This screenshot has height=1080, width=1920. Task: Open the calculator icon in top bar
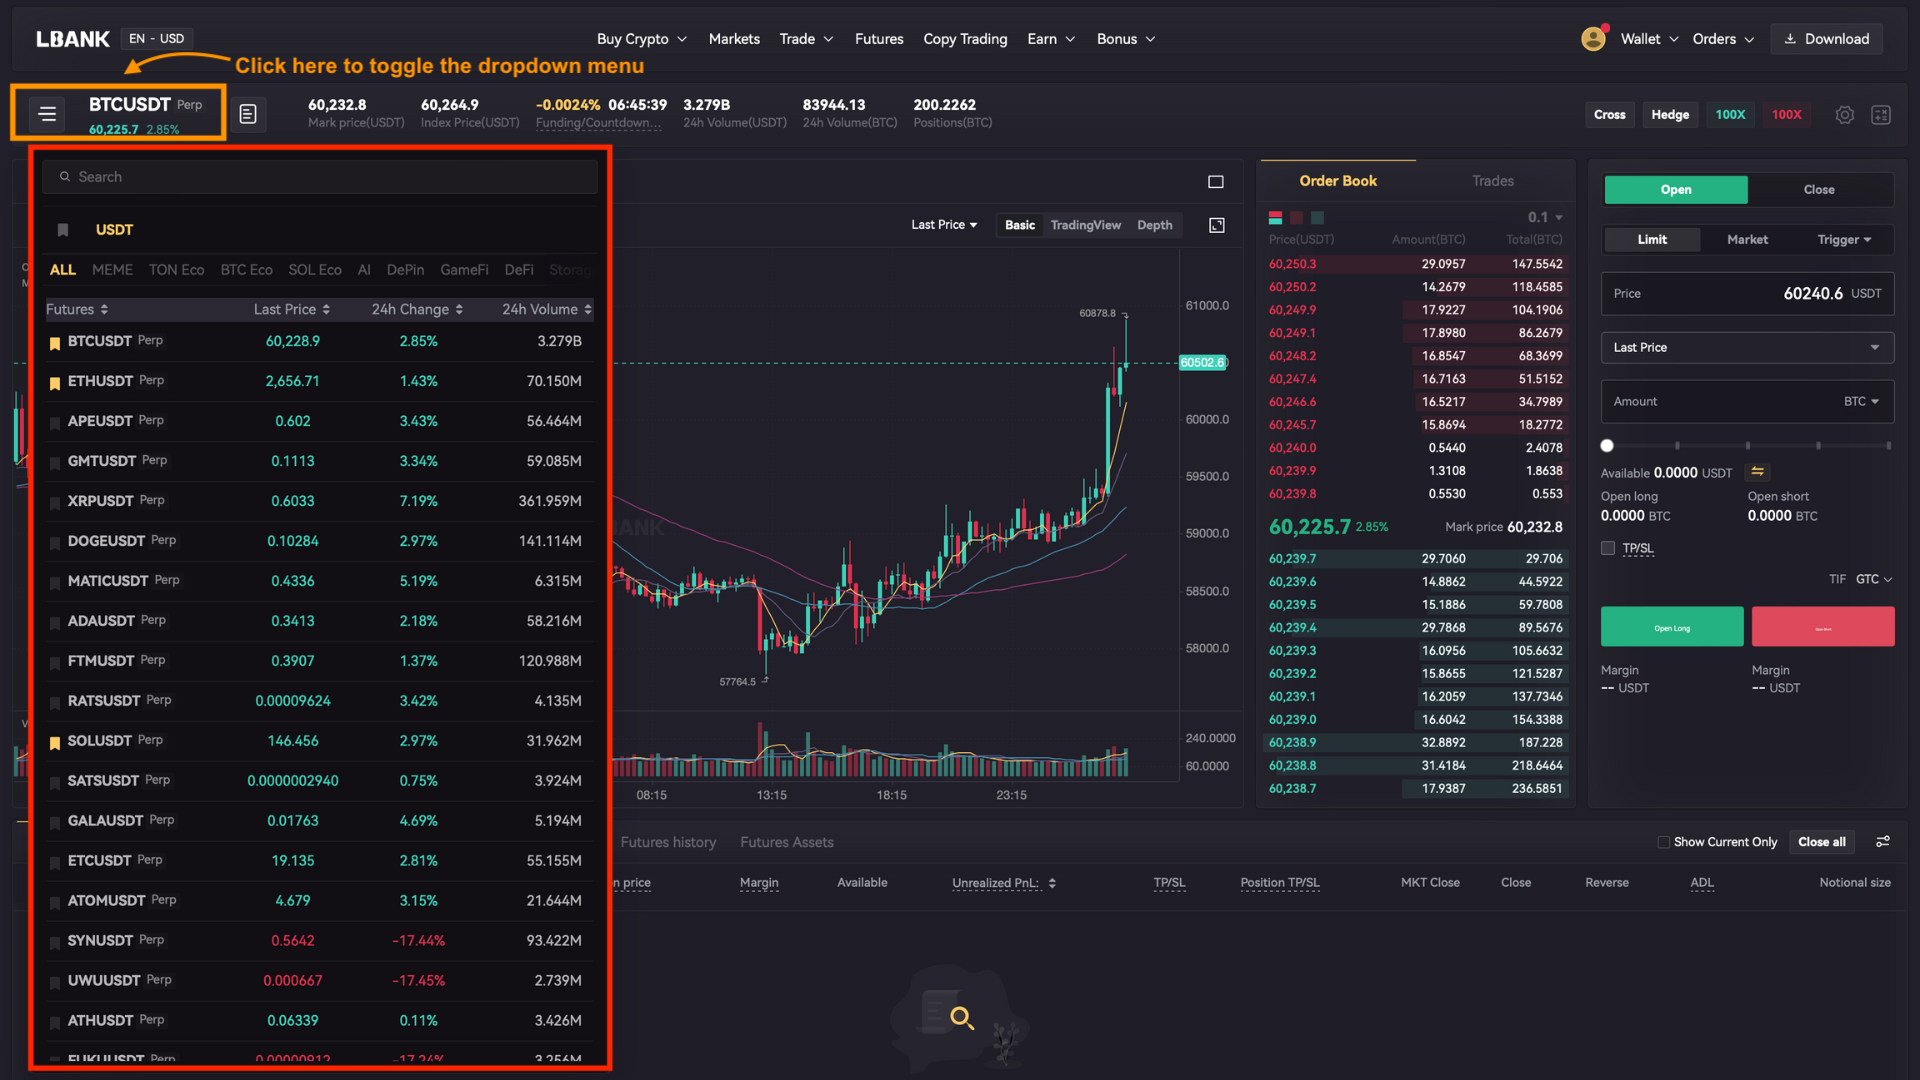tap(1881, 115)
